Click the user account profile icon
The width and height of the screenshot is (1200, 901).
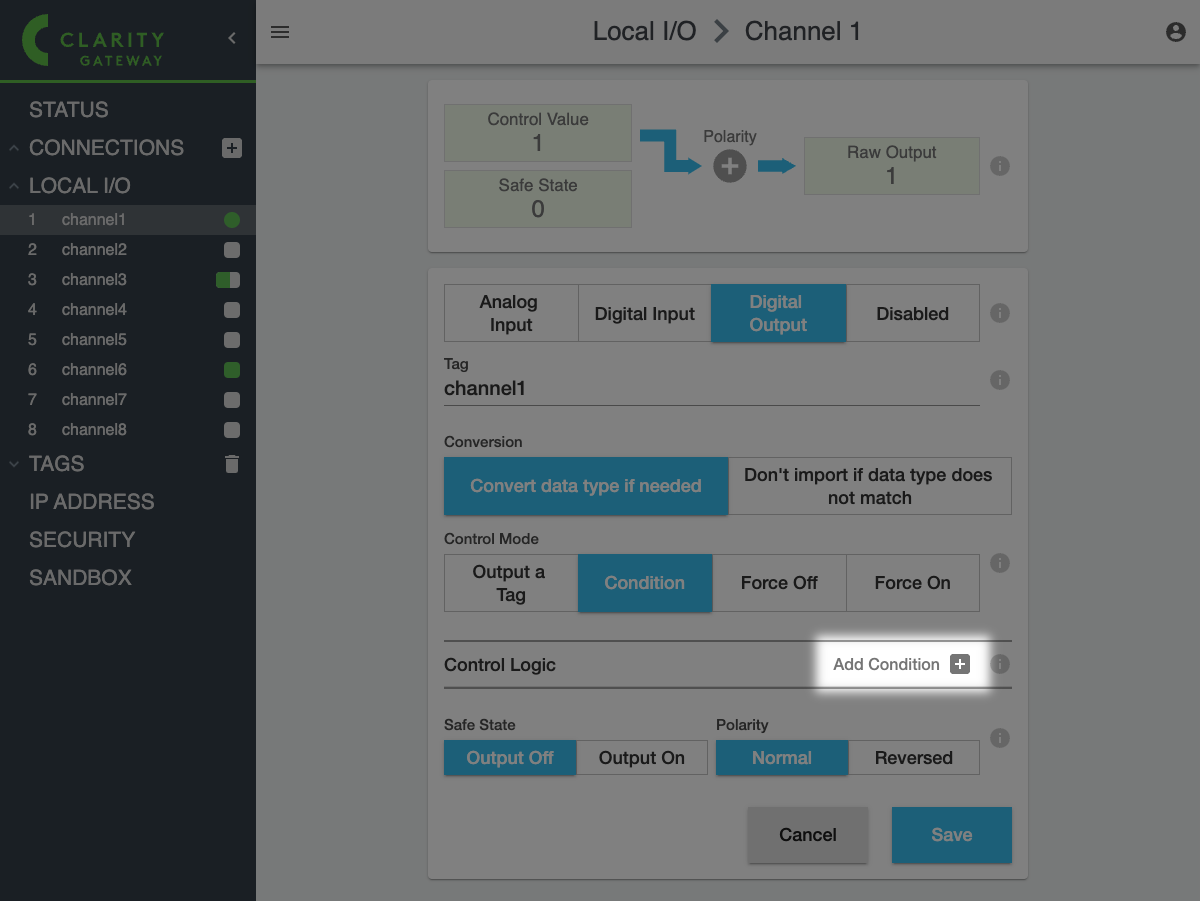(1176, 32)
